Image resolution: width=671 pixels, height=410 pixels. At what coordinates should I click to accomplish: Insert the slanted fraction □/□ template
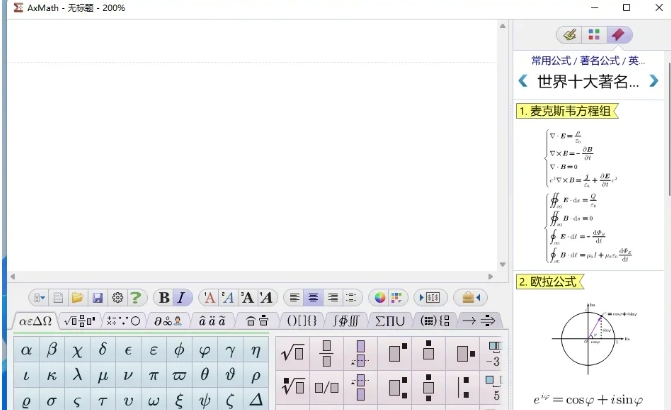(x=327, y=387)
